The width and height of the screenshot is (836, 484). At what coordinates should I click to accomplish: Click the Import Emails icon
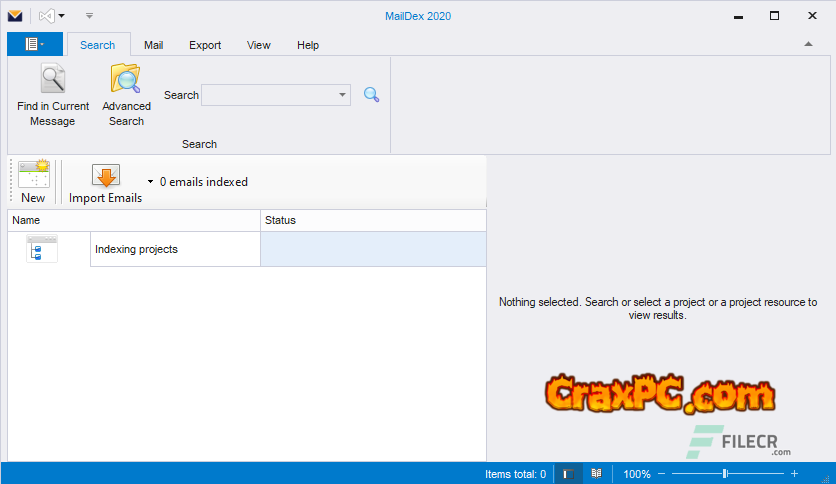click(105, 176)
